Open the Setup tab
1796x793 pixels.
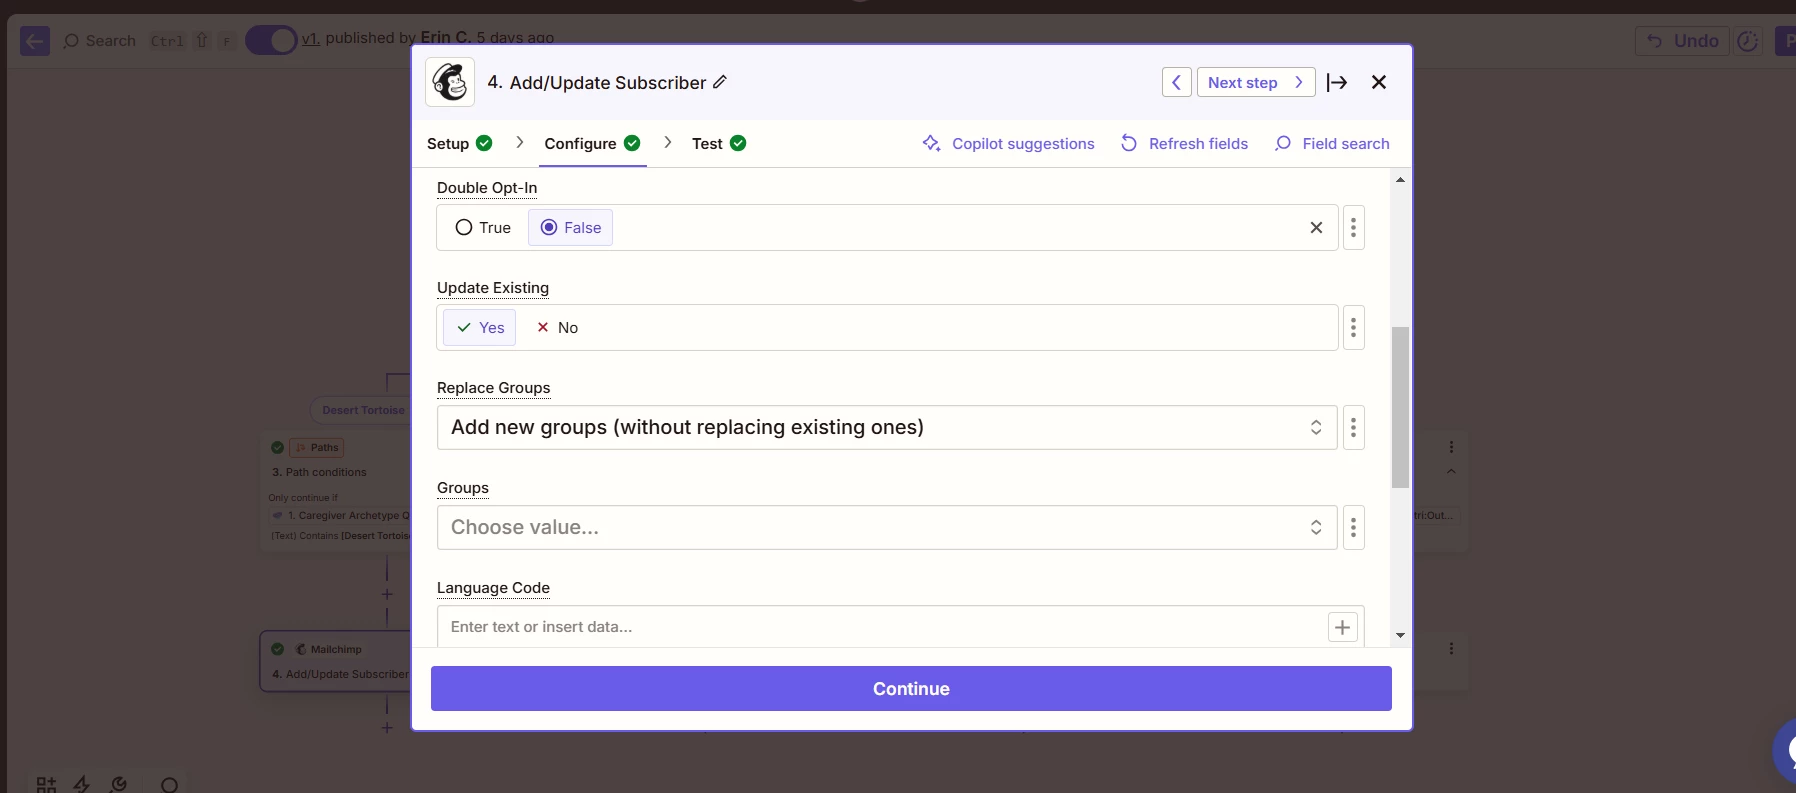(459, 143)
